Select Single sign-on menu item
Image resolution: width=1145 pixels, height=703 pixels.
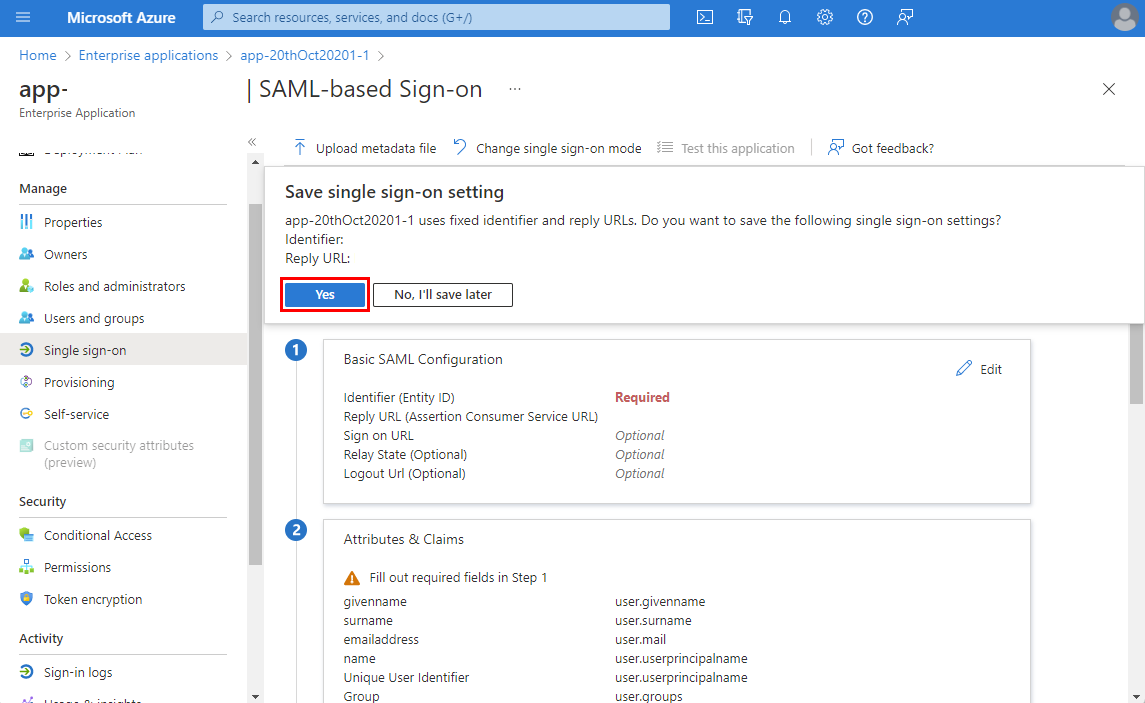coord(123,350)
